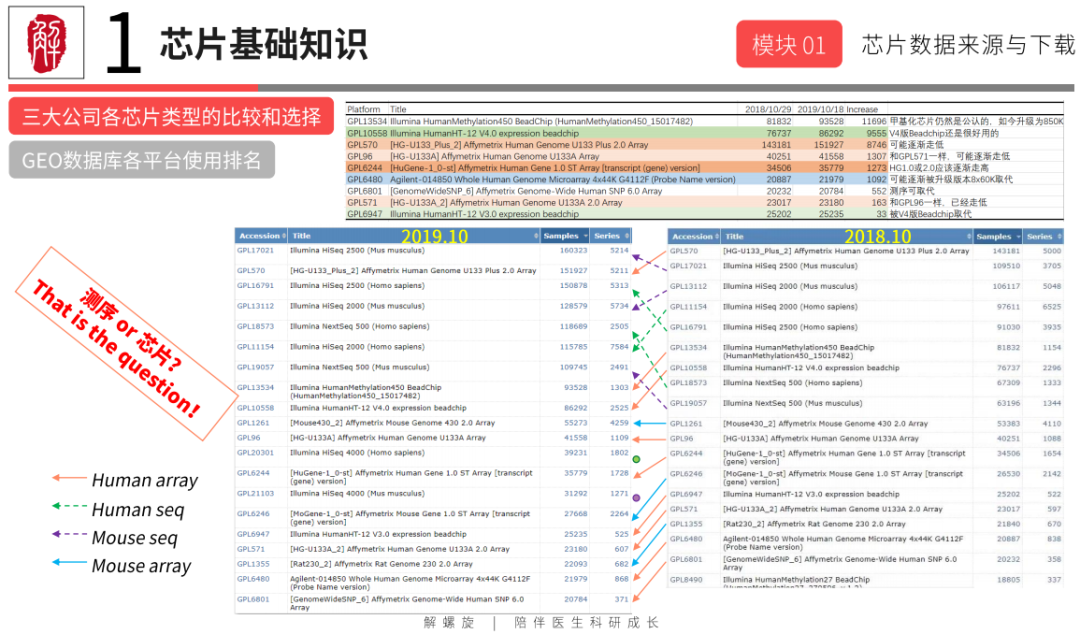Viewport: 1080px width, 634px height.
Task: Click sample count 128579 in 2019.10 table
Action: click(573, 306)
